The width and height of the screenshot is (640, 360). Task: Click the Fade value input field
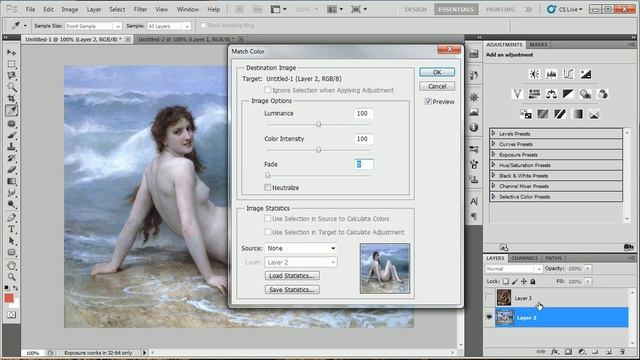[363, 164]
